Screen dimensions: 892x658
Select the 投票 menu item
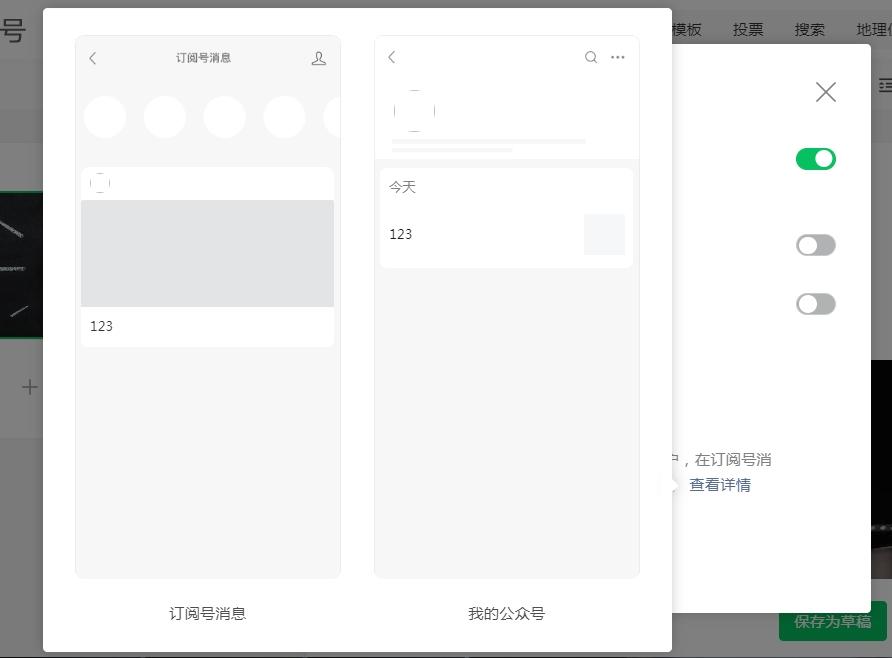point(747,29)
